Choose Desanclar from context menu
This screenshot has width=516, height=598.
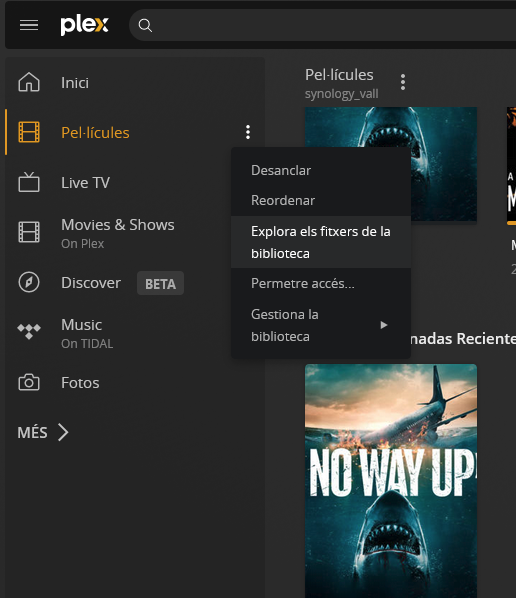click(321, 170)
